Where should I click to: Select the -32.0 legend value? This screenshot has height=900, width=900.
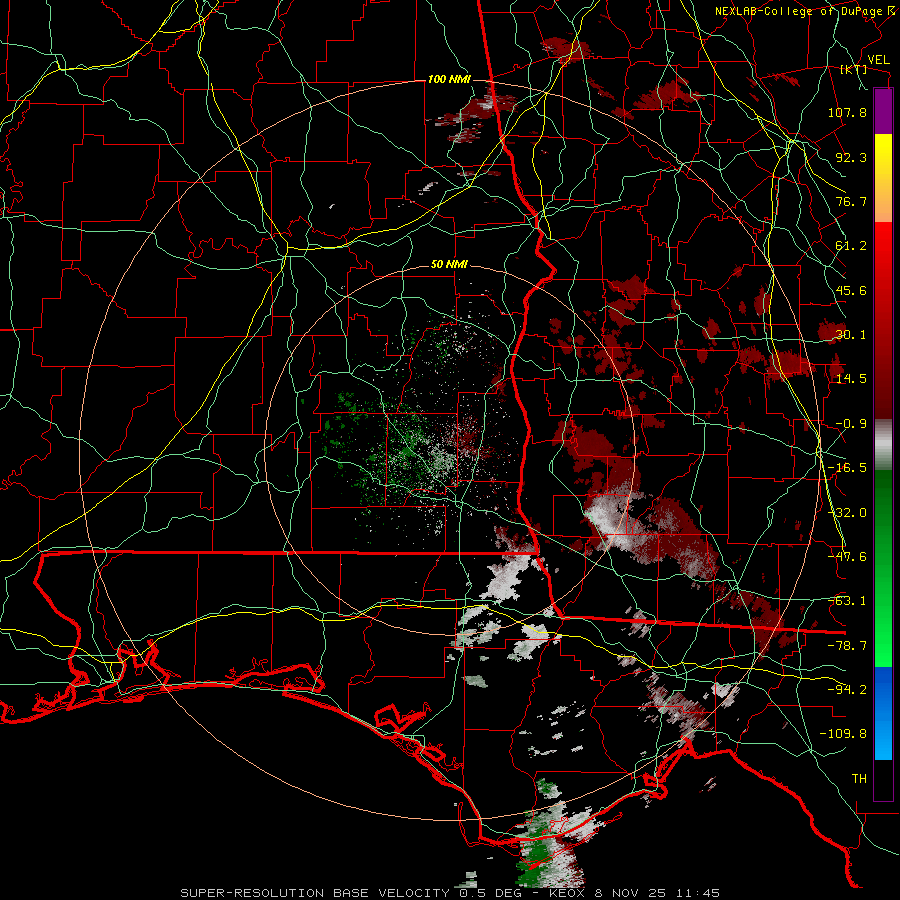(847, 513)
